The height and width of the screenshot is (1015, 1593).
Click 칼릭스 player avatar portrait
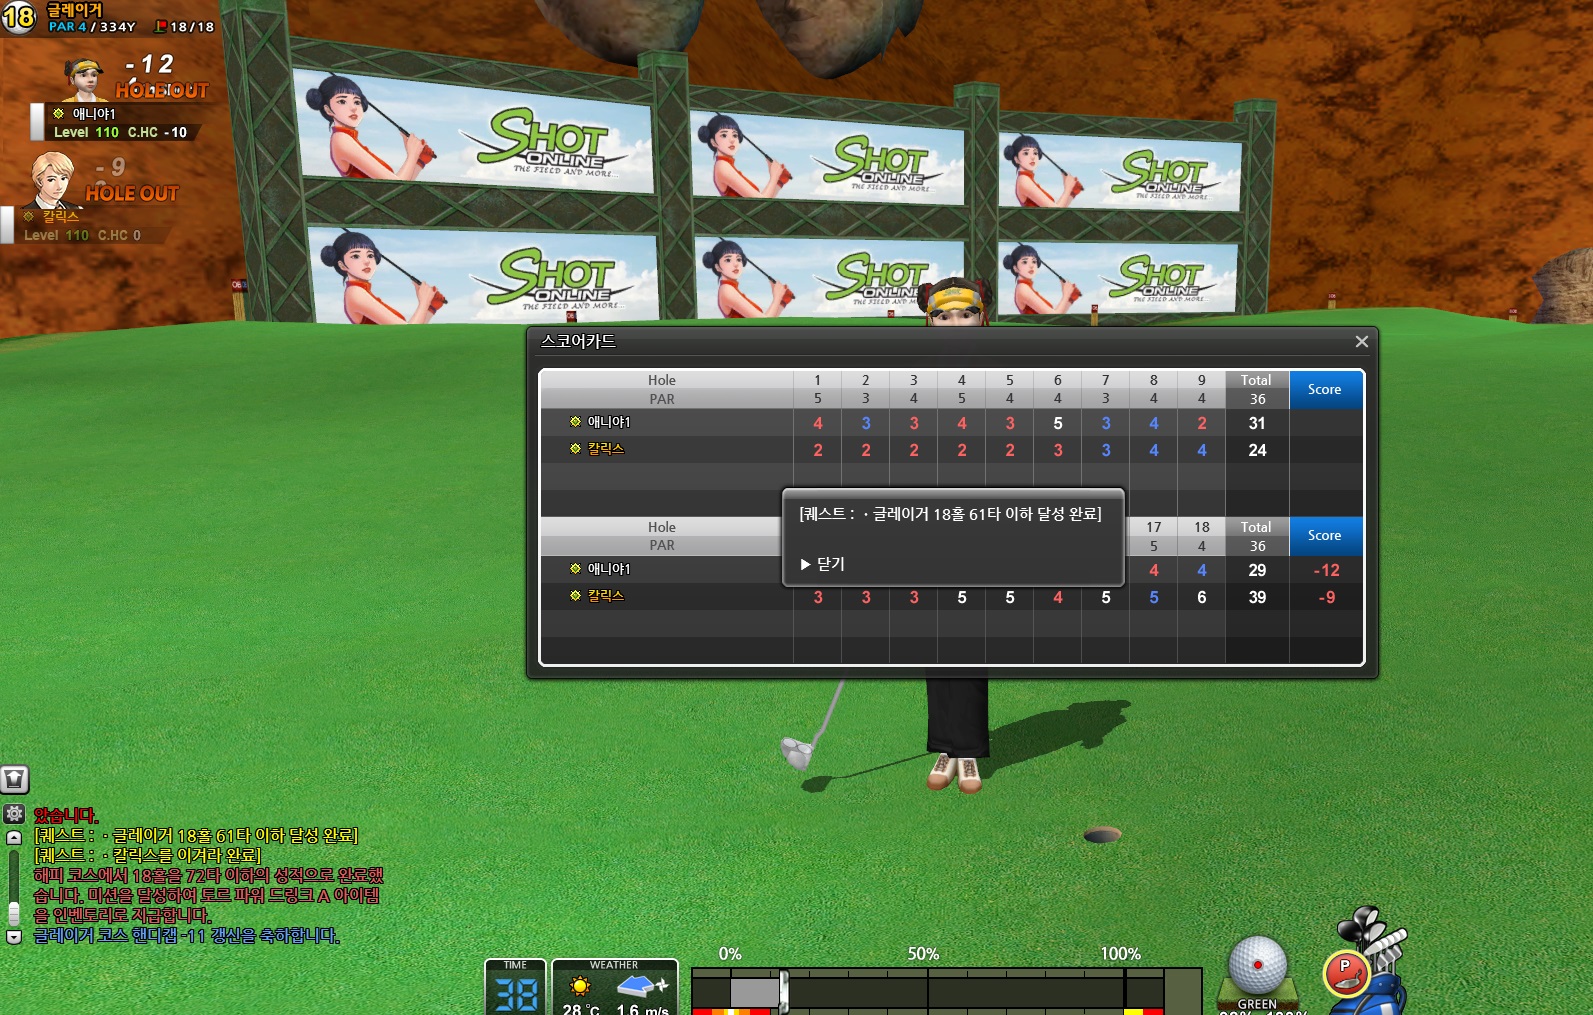pos(52,179)
